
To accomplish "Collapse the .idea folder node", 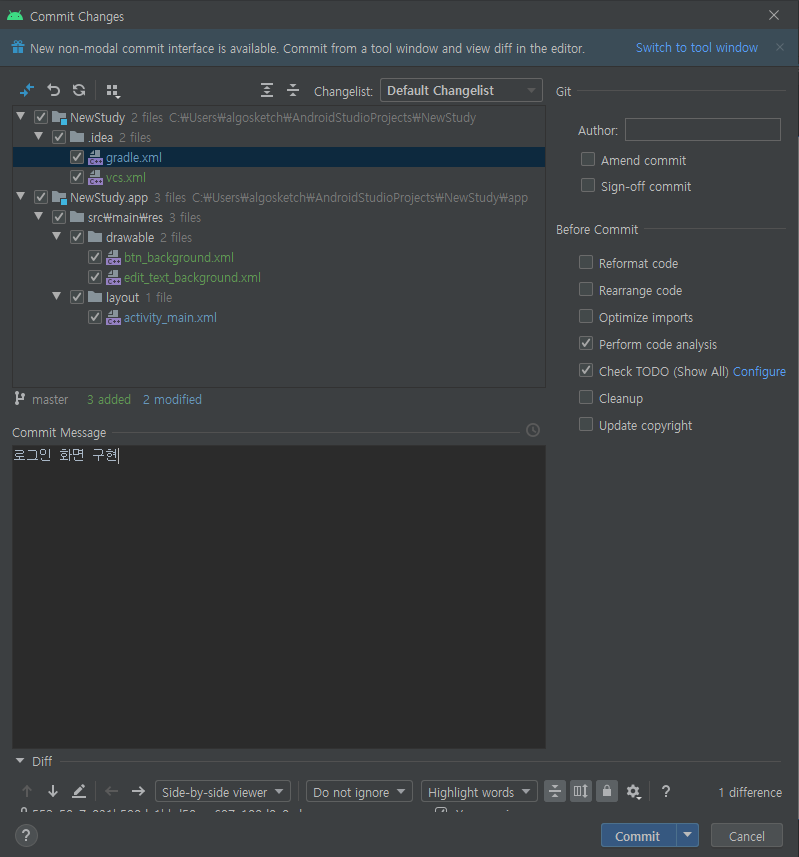I will (39, 136).
